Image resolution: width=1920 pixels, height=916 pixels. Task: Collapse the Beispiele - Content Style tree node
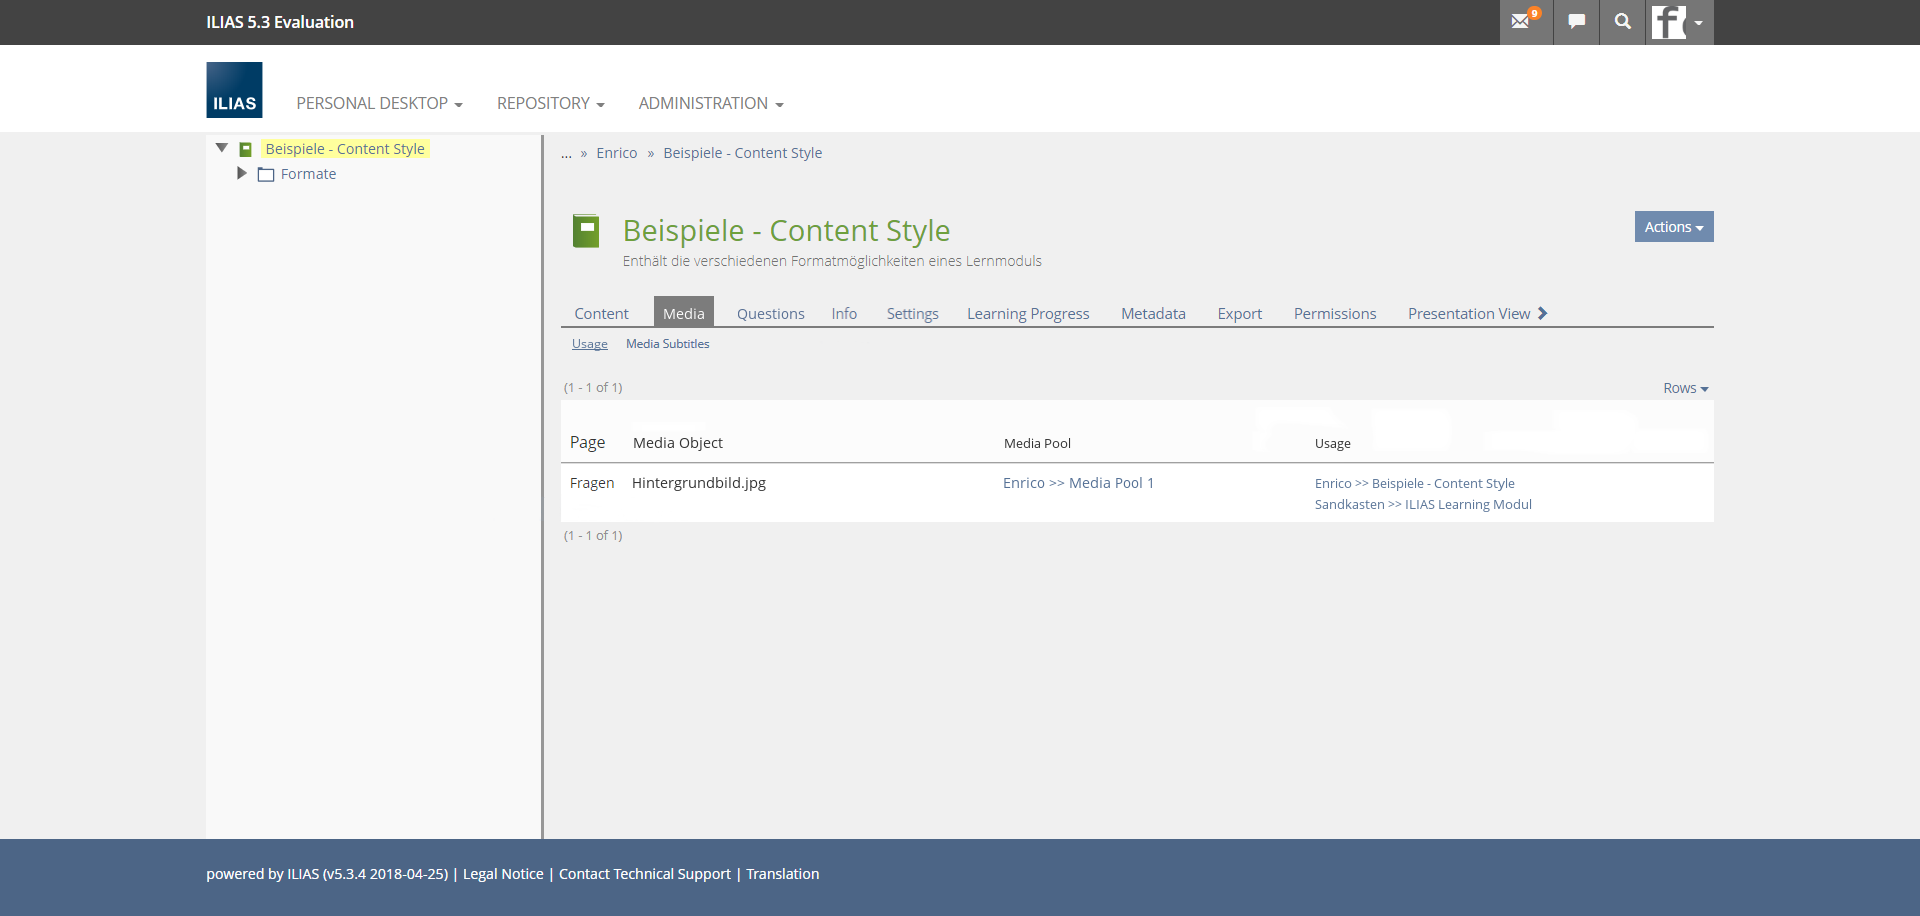pyautogui.click(x=222, y=148)
